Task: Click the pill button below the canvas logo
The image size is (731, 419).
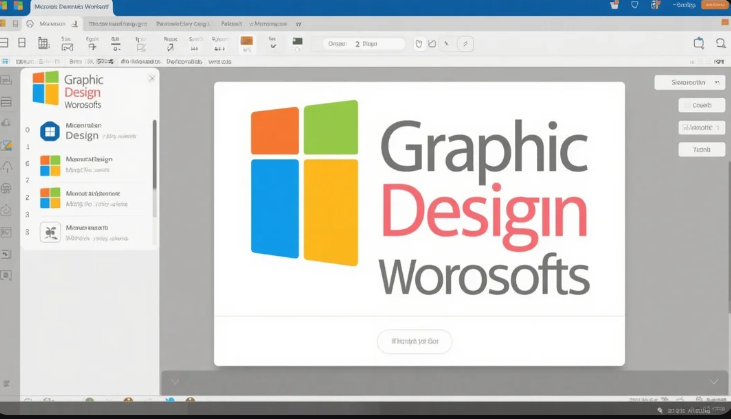Action: pos(414,341)
